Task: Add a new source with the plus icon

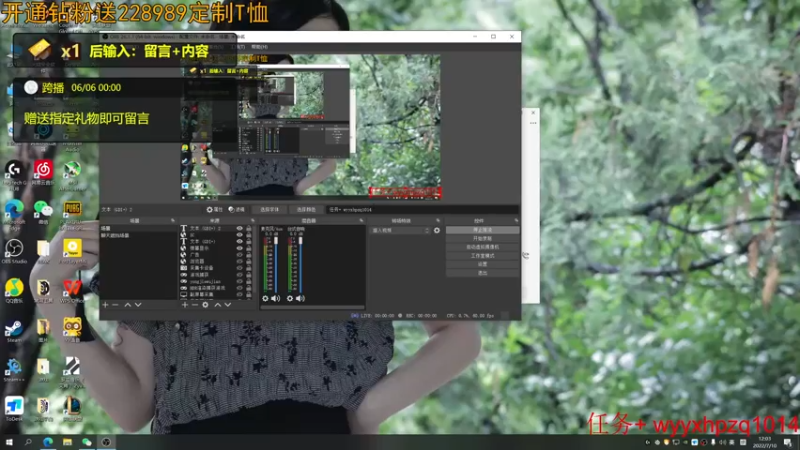Action: [185, 305]
